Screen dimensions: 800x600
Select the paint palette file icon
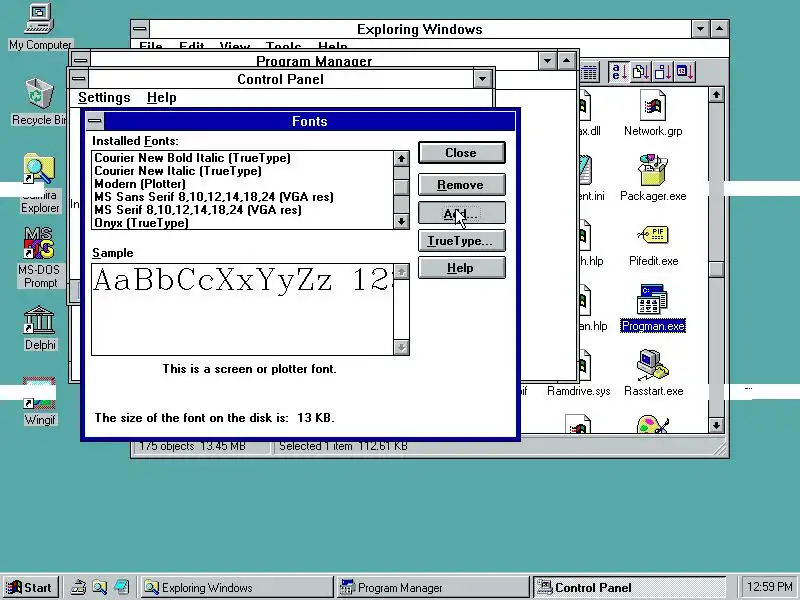click(x=653, y=424)
